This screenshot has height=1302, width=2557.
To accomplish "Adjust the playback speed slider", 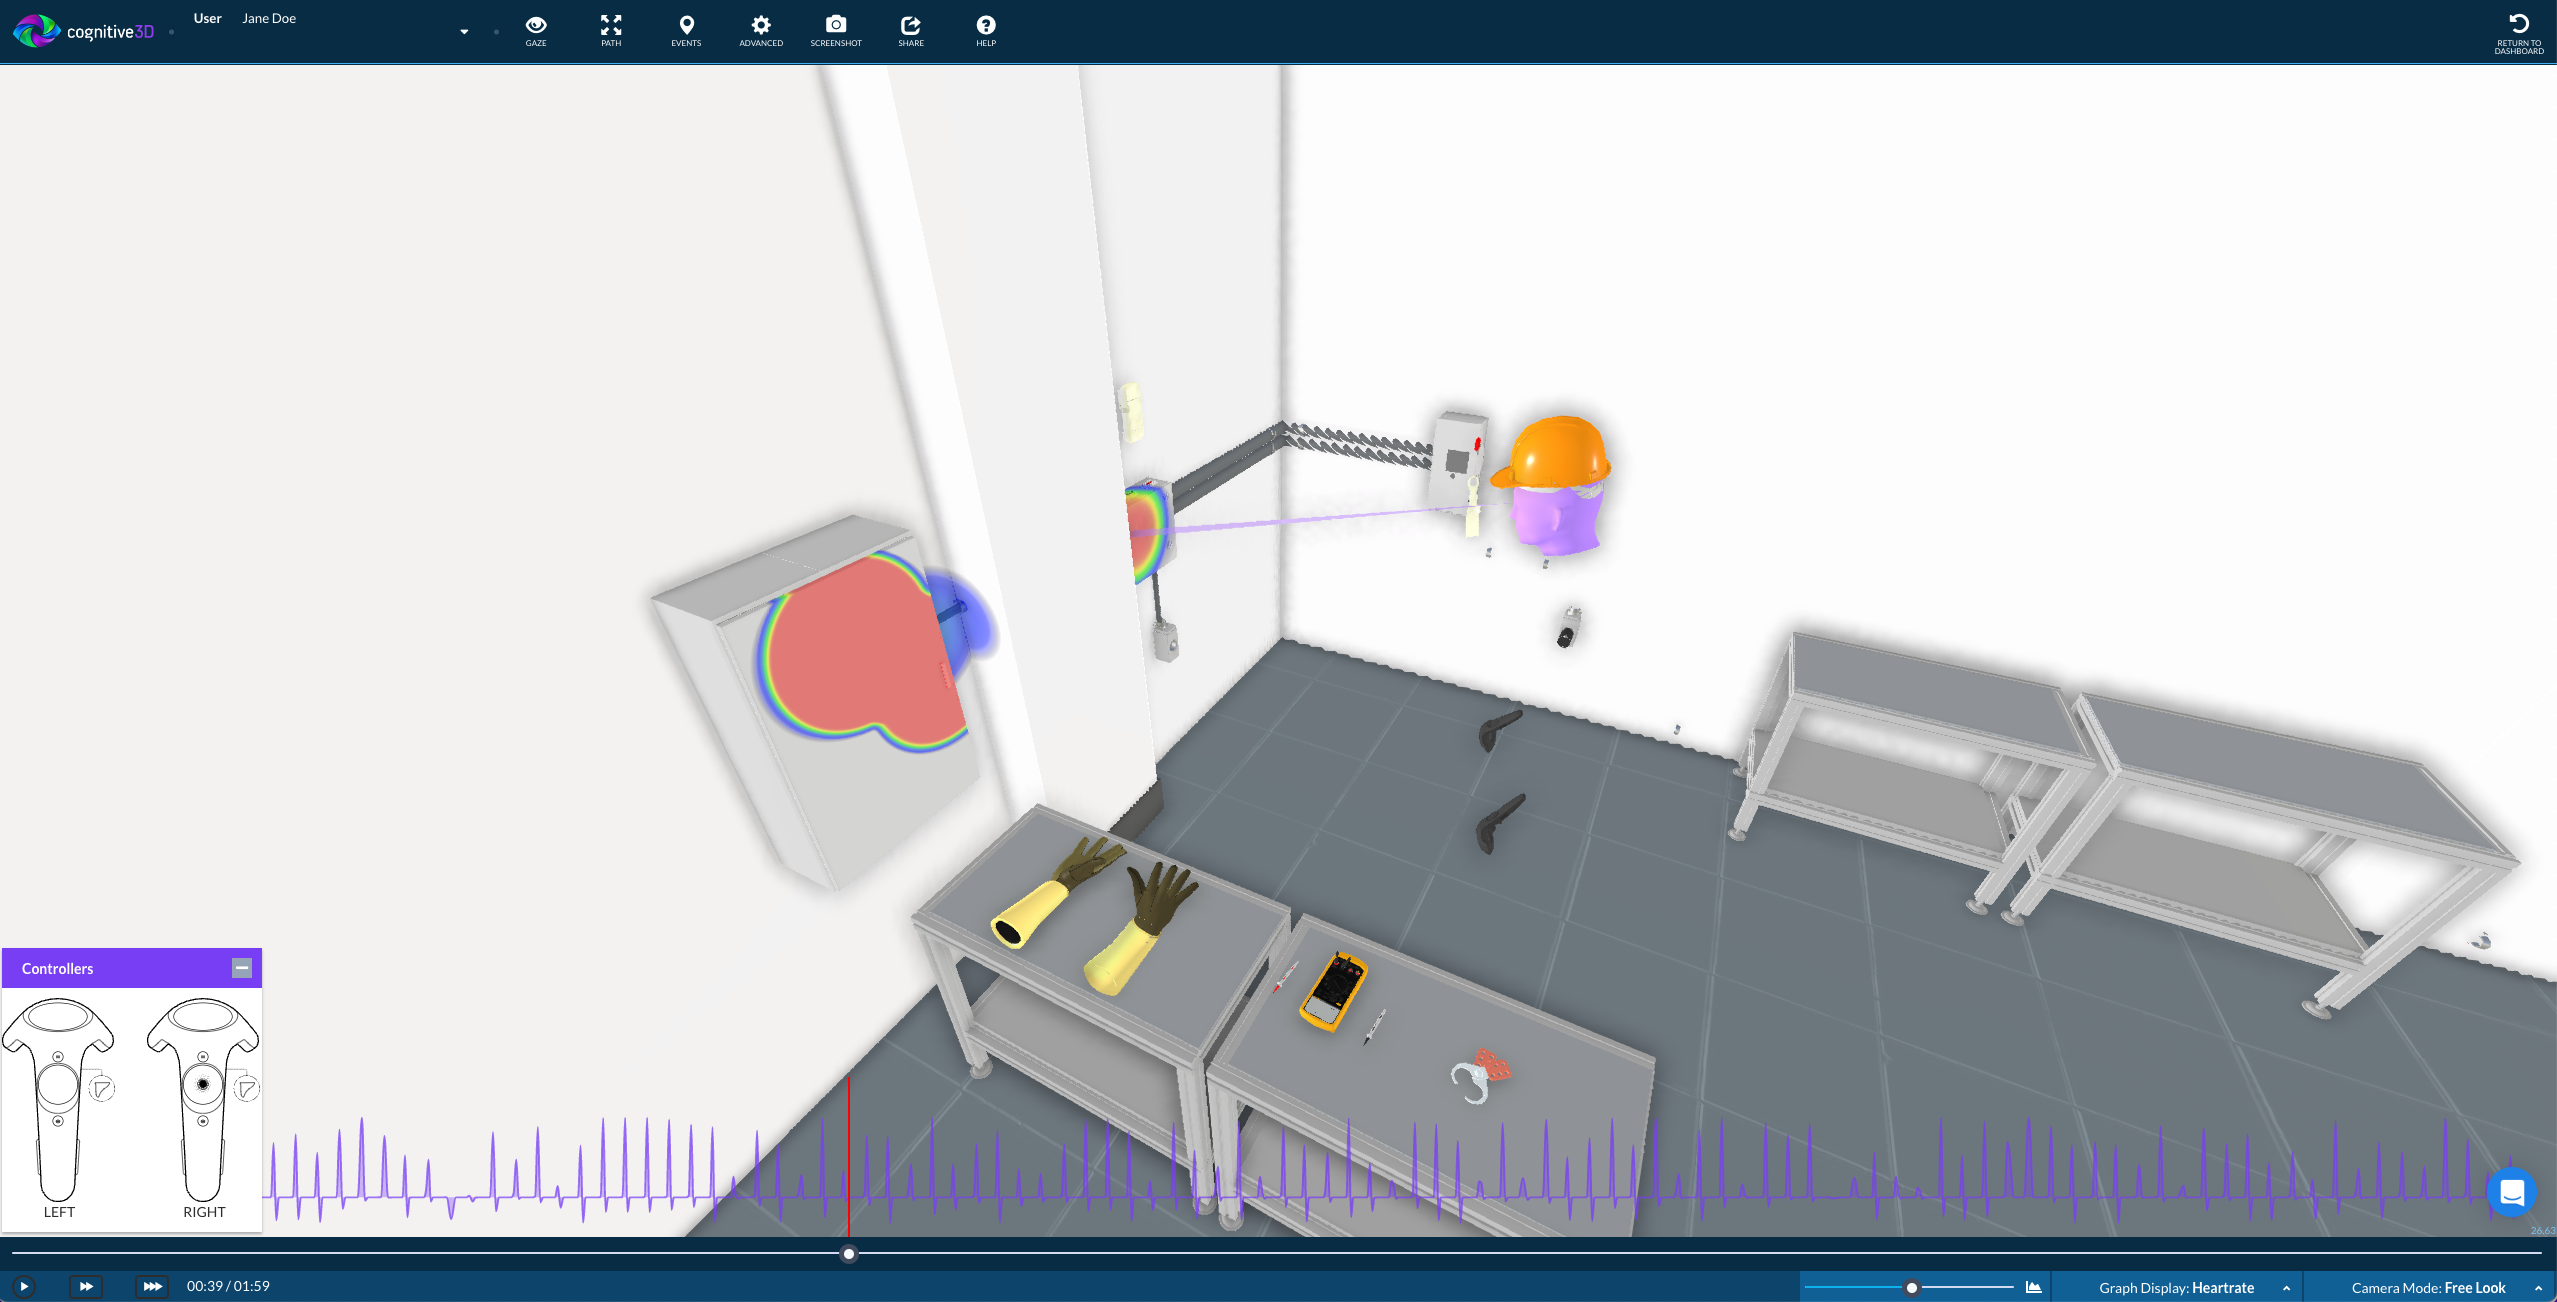I will click(x=1911, y=1288).
